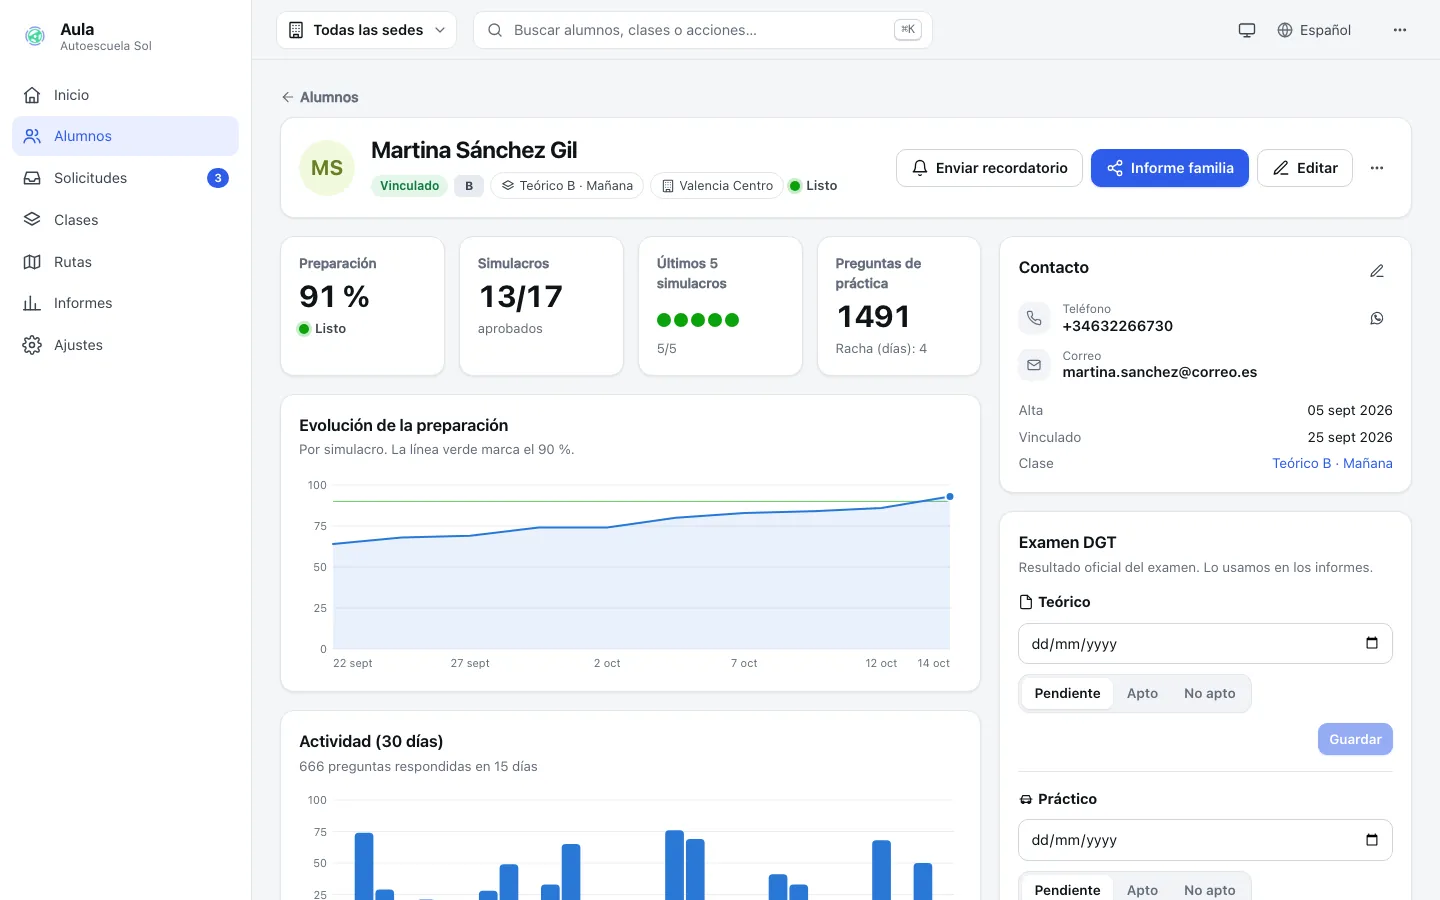The image size is (1440, 900).
Task: Open WhatsApp chat icon next to phone
Action: 1377,318
